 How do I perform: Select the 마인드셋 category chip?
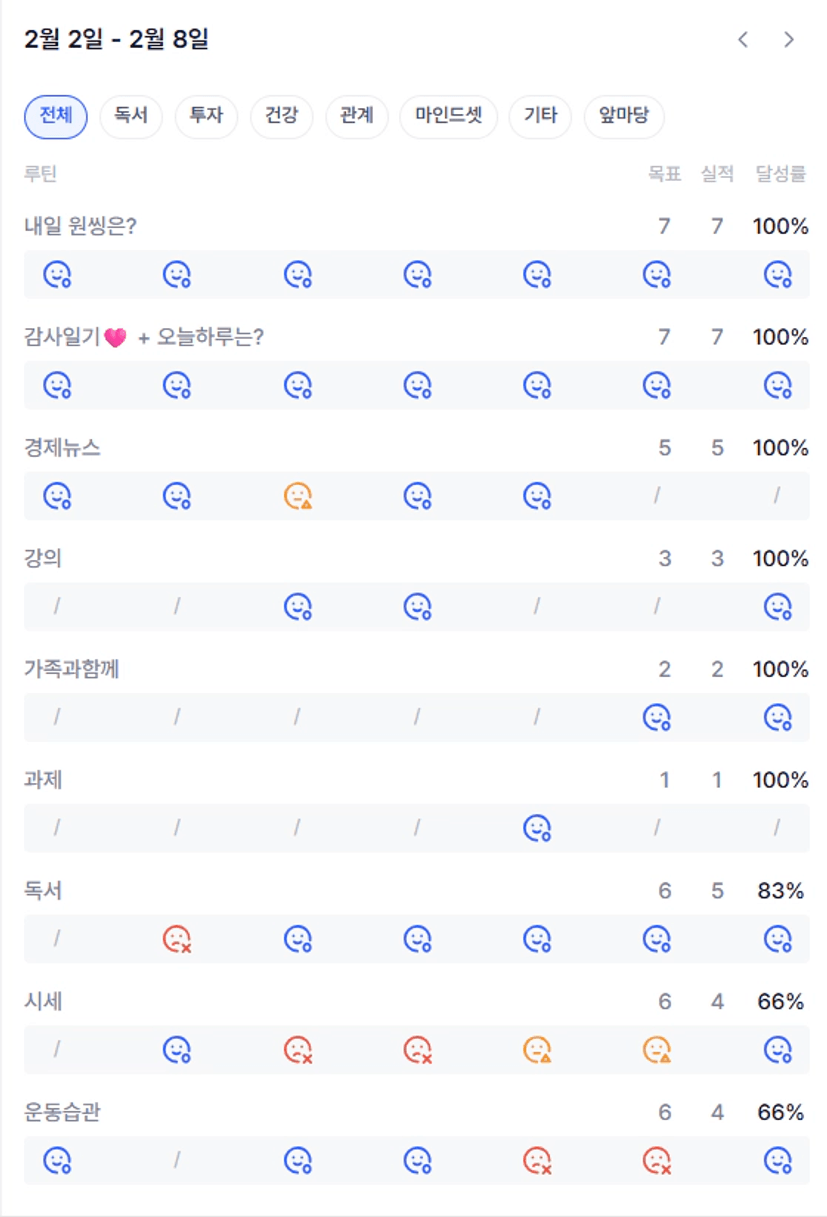coord(448,116)
